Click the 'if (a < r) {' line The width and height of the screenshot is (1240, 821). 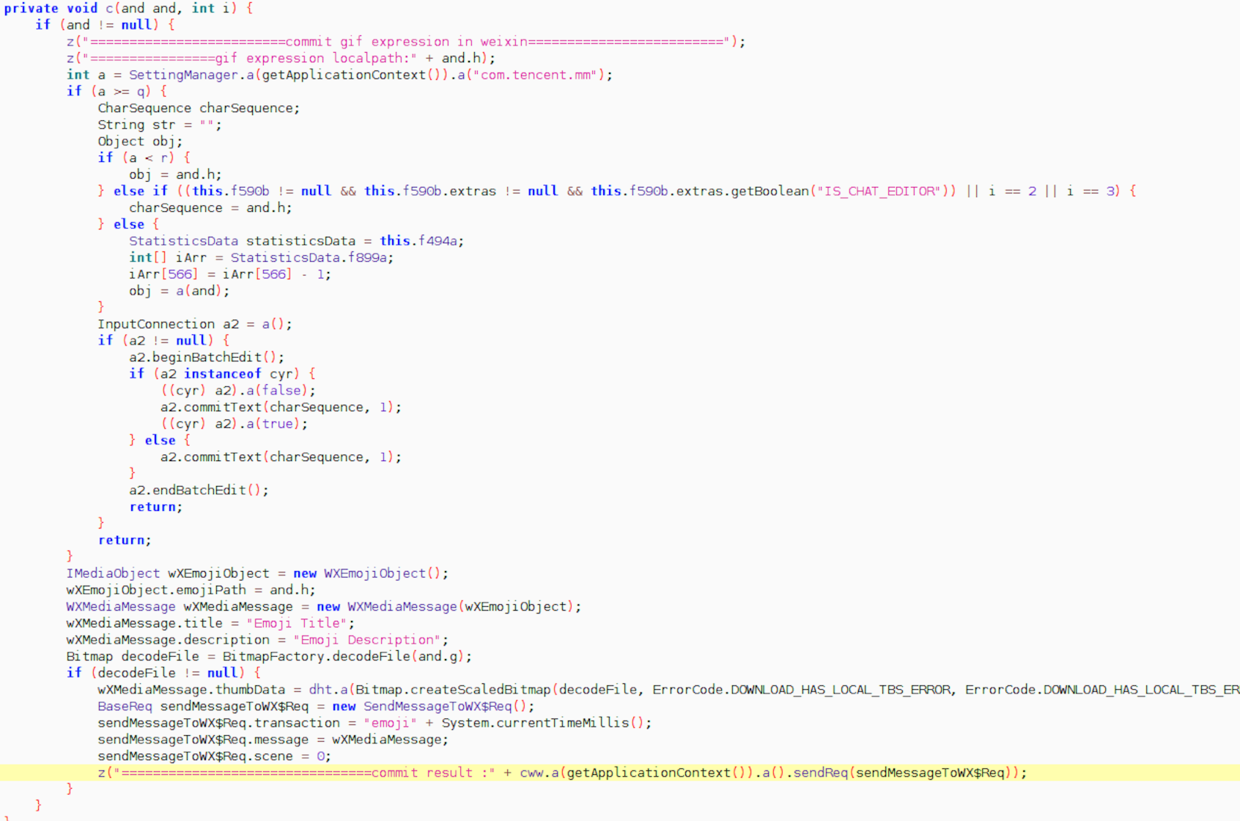[144, 158]
